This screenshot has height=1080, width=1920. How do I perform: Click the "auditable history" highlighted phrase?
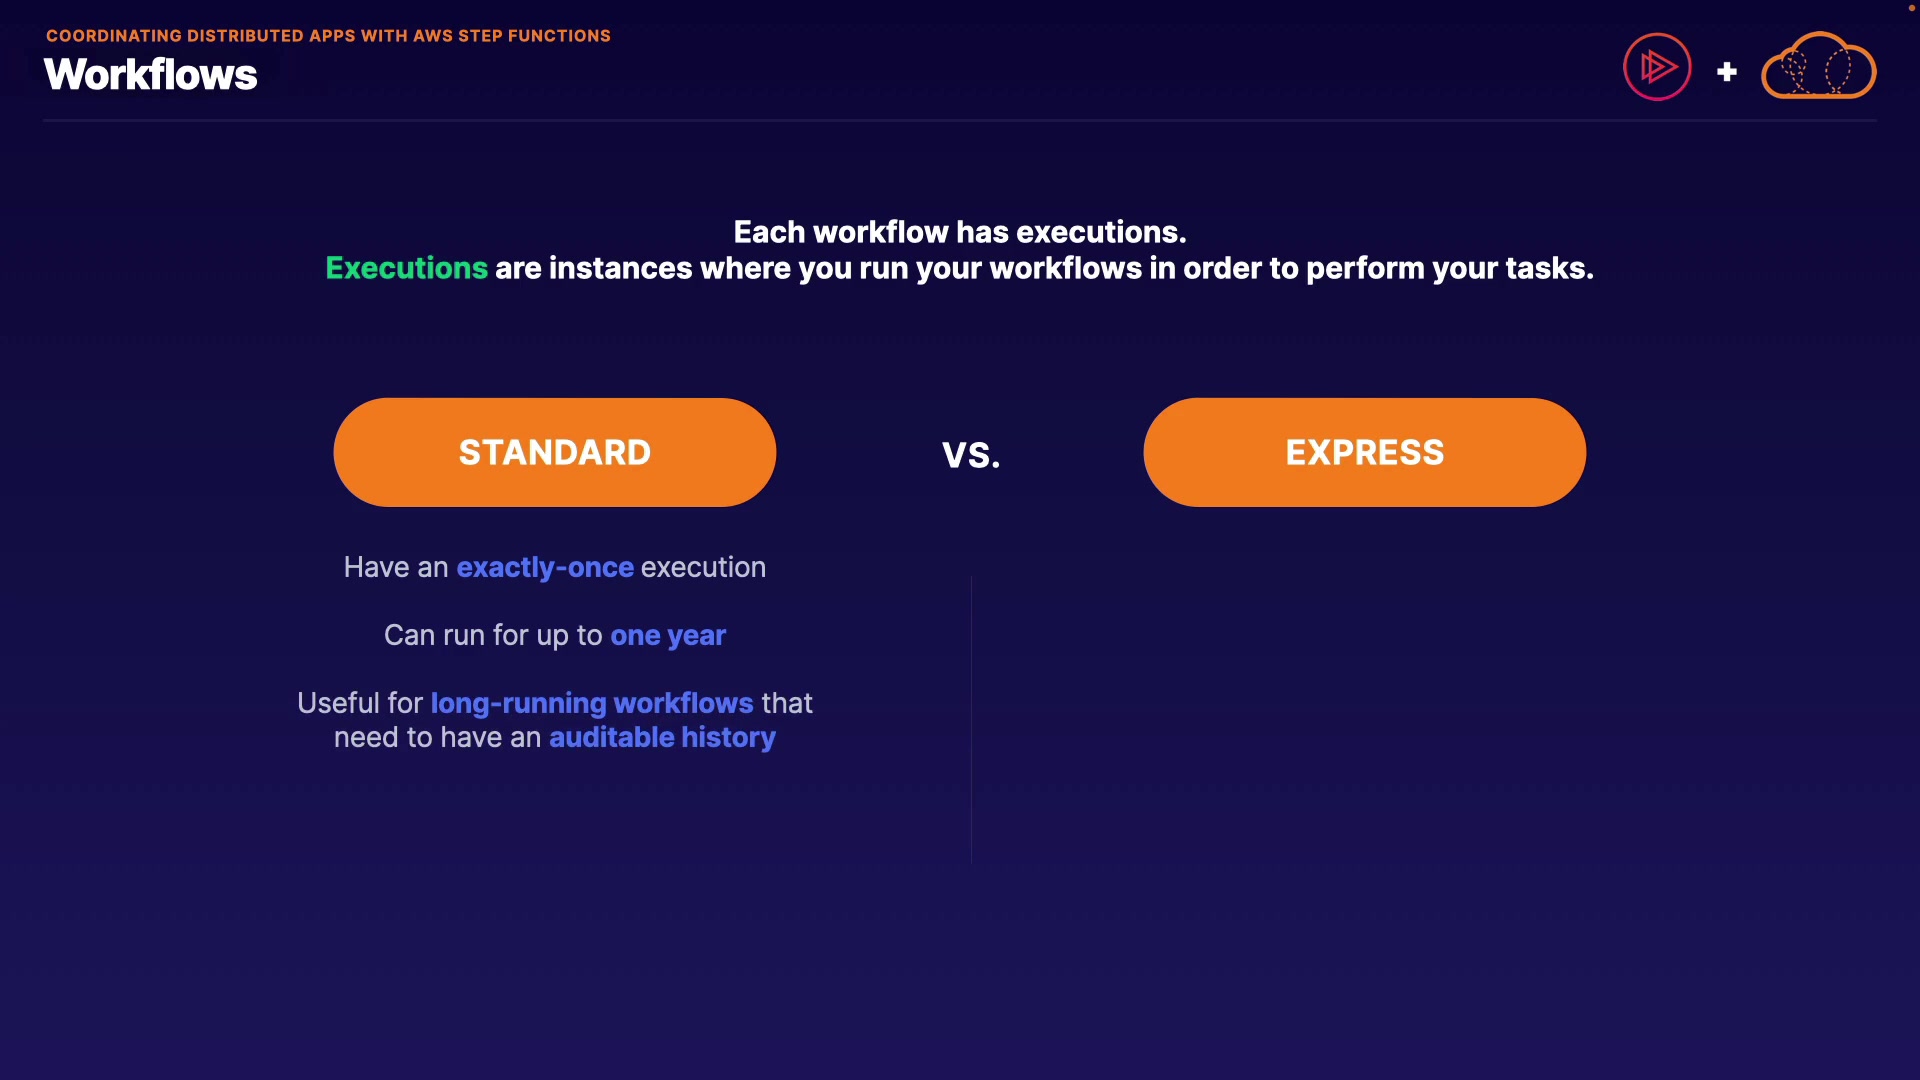662,737
